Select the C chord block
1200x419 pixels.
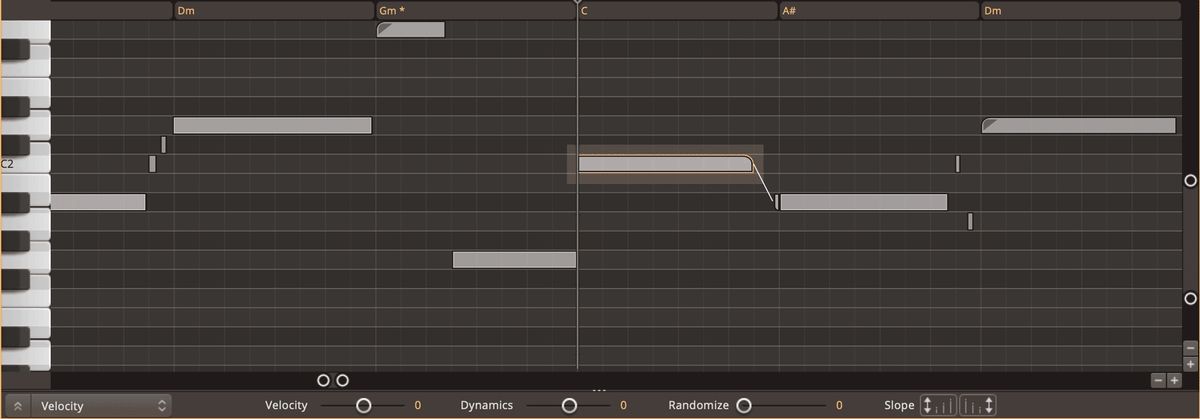(677, 11)
